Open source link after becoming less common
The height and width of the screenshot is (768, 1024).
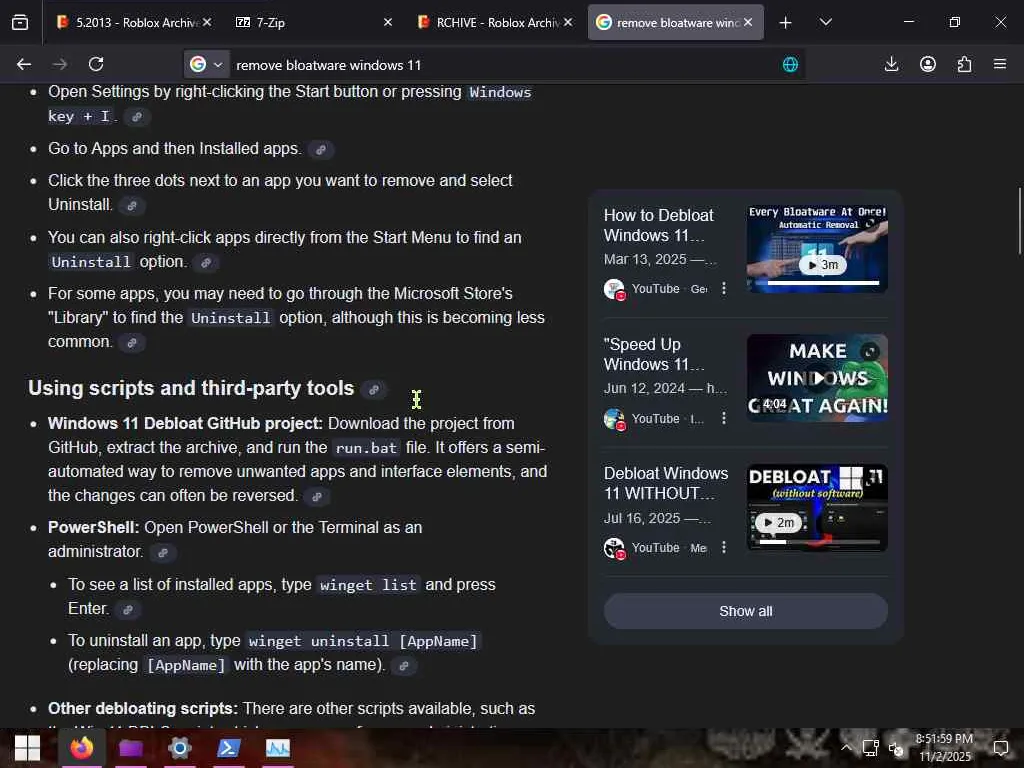pyautogui.click(x=131, y=343)
